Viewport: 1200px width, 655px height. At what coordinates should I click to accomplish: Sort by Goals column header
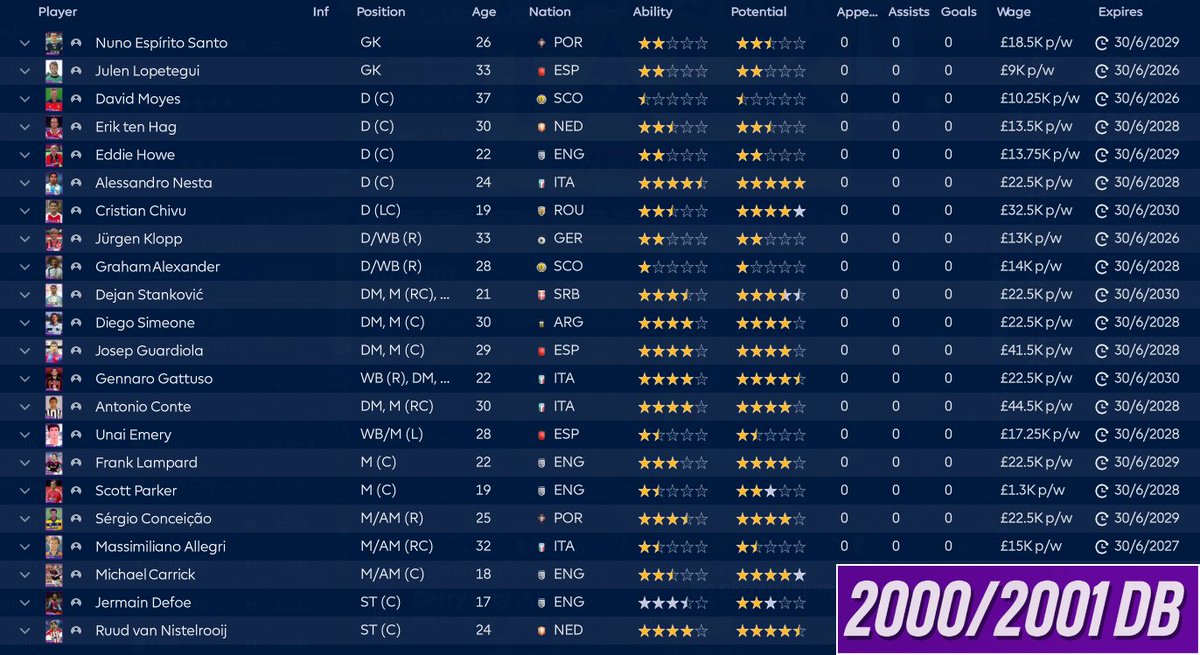tap(959, 12)
